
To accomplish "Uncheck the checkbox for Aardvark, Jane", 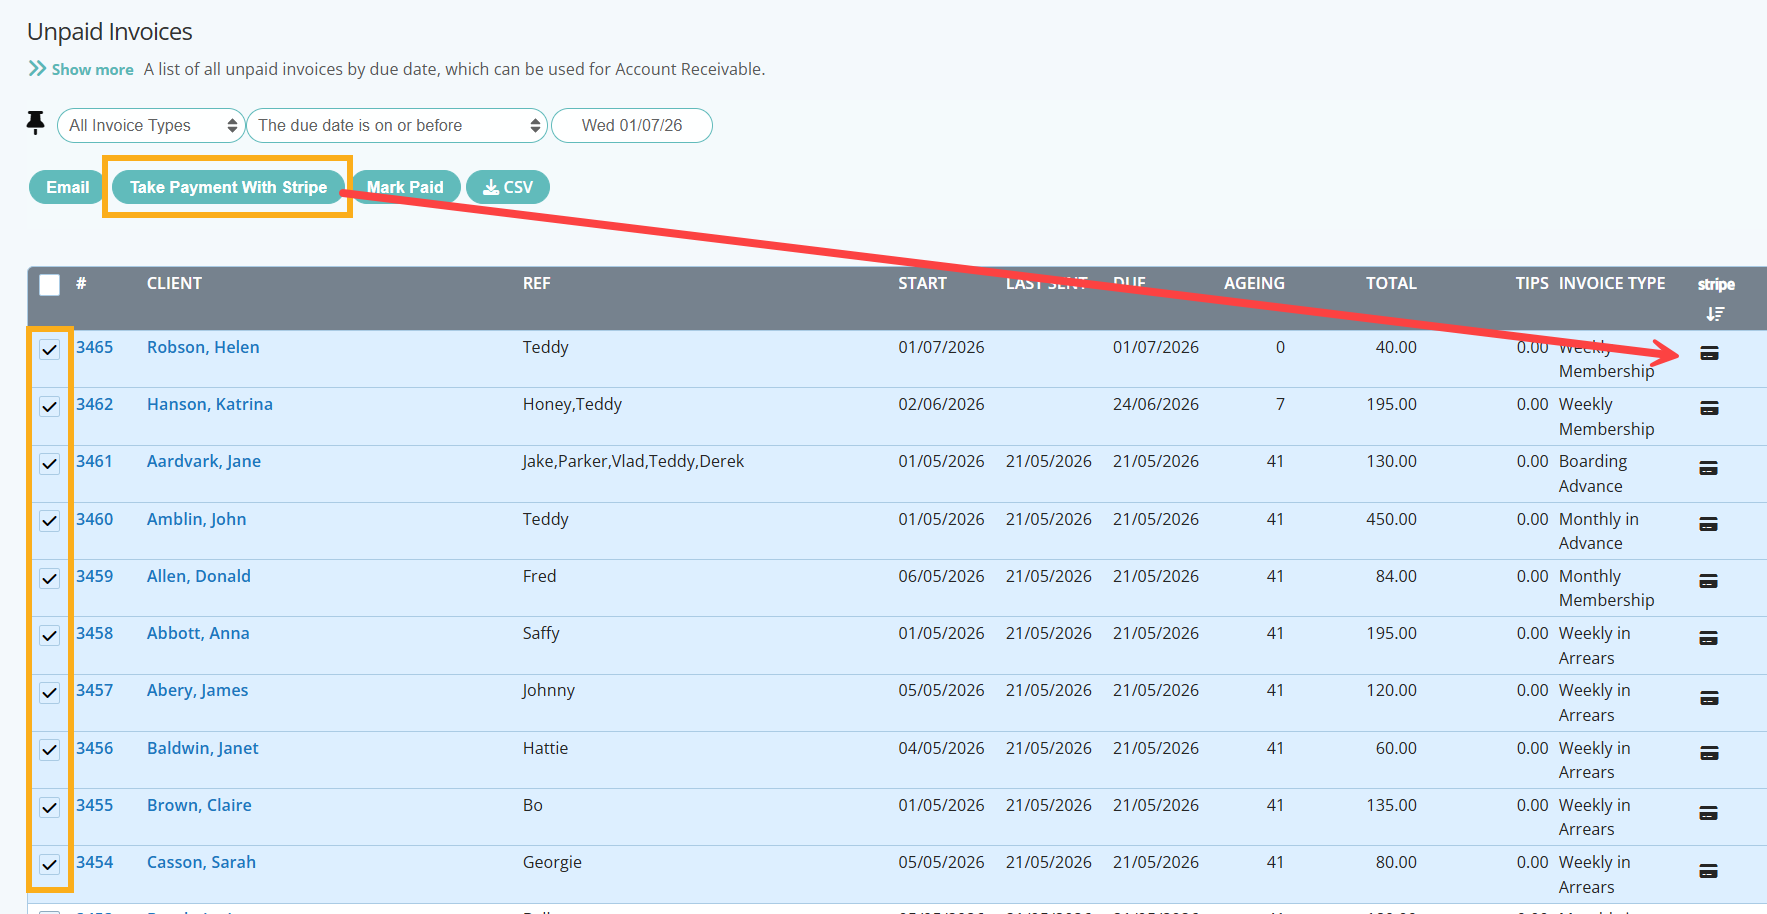I will [49, 463].
